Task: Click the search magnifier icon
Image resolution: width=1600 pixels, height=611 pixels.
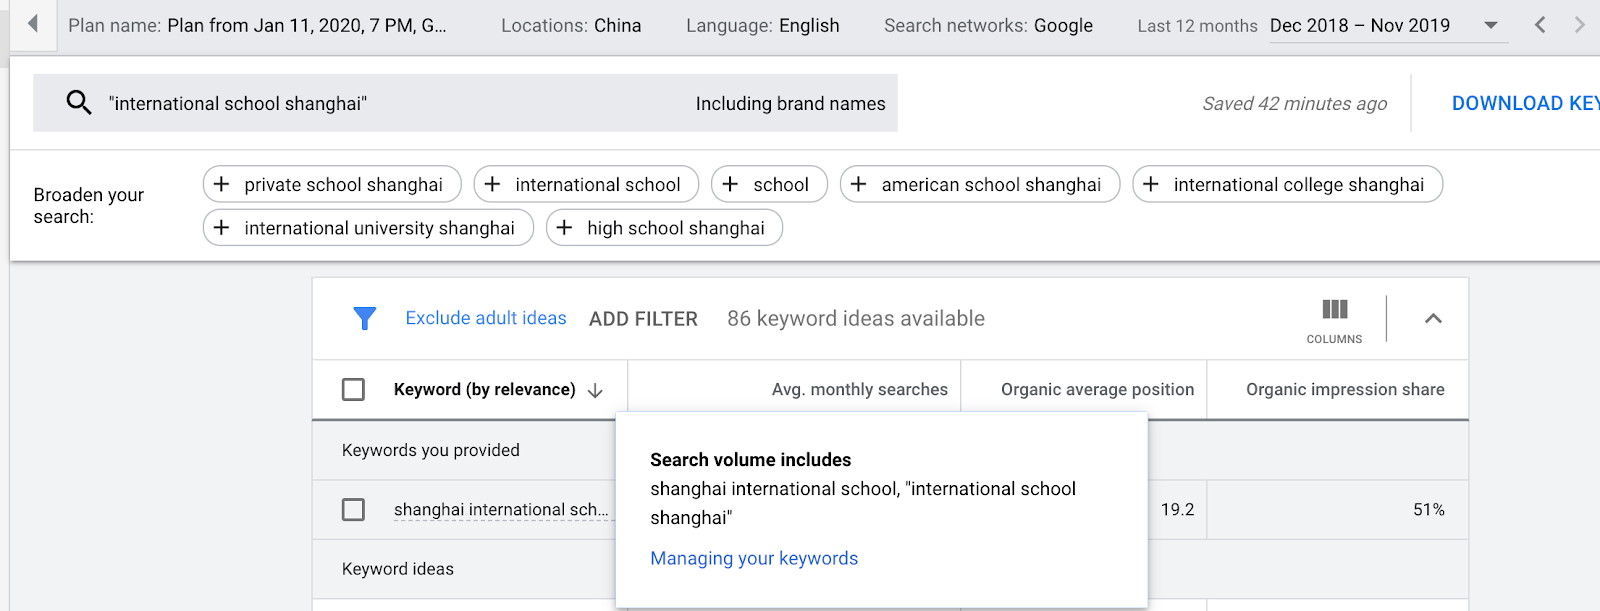Action: coord(79,102)
